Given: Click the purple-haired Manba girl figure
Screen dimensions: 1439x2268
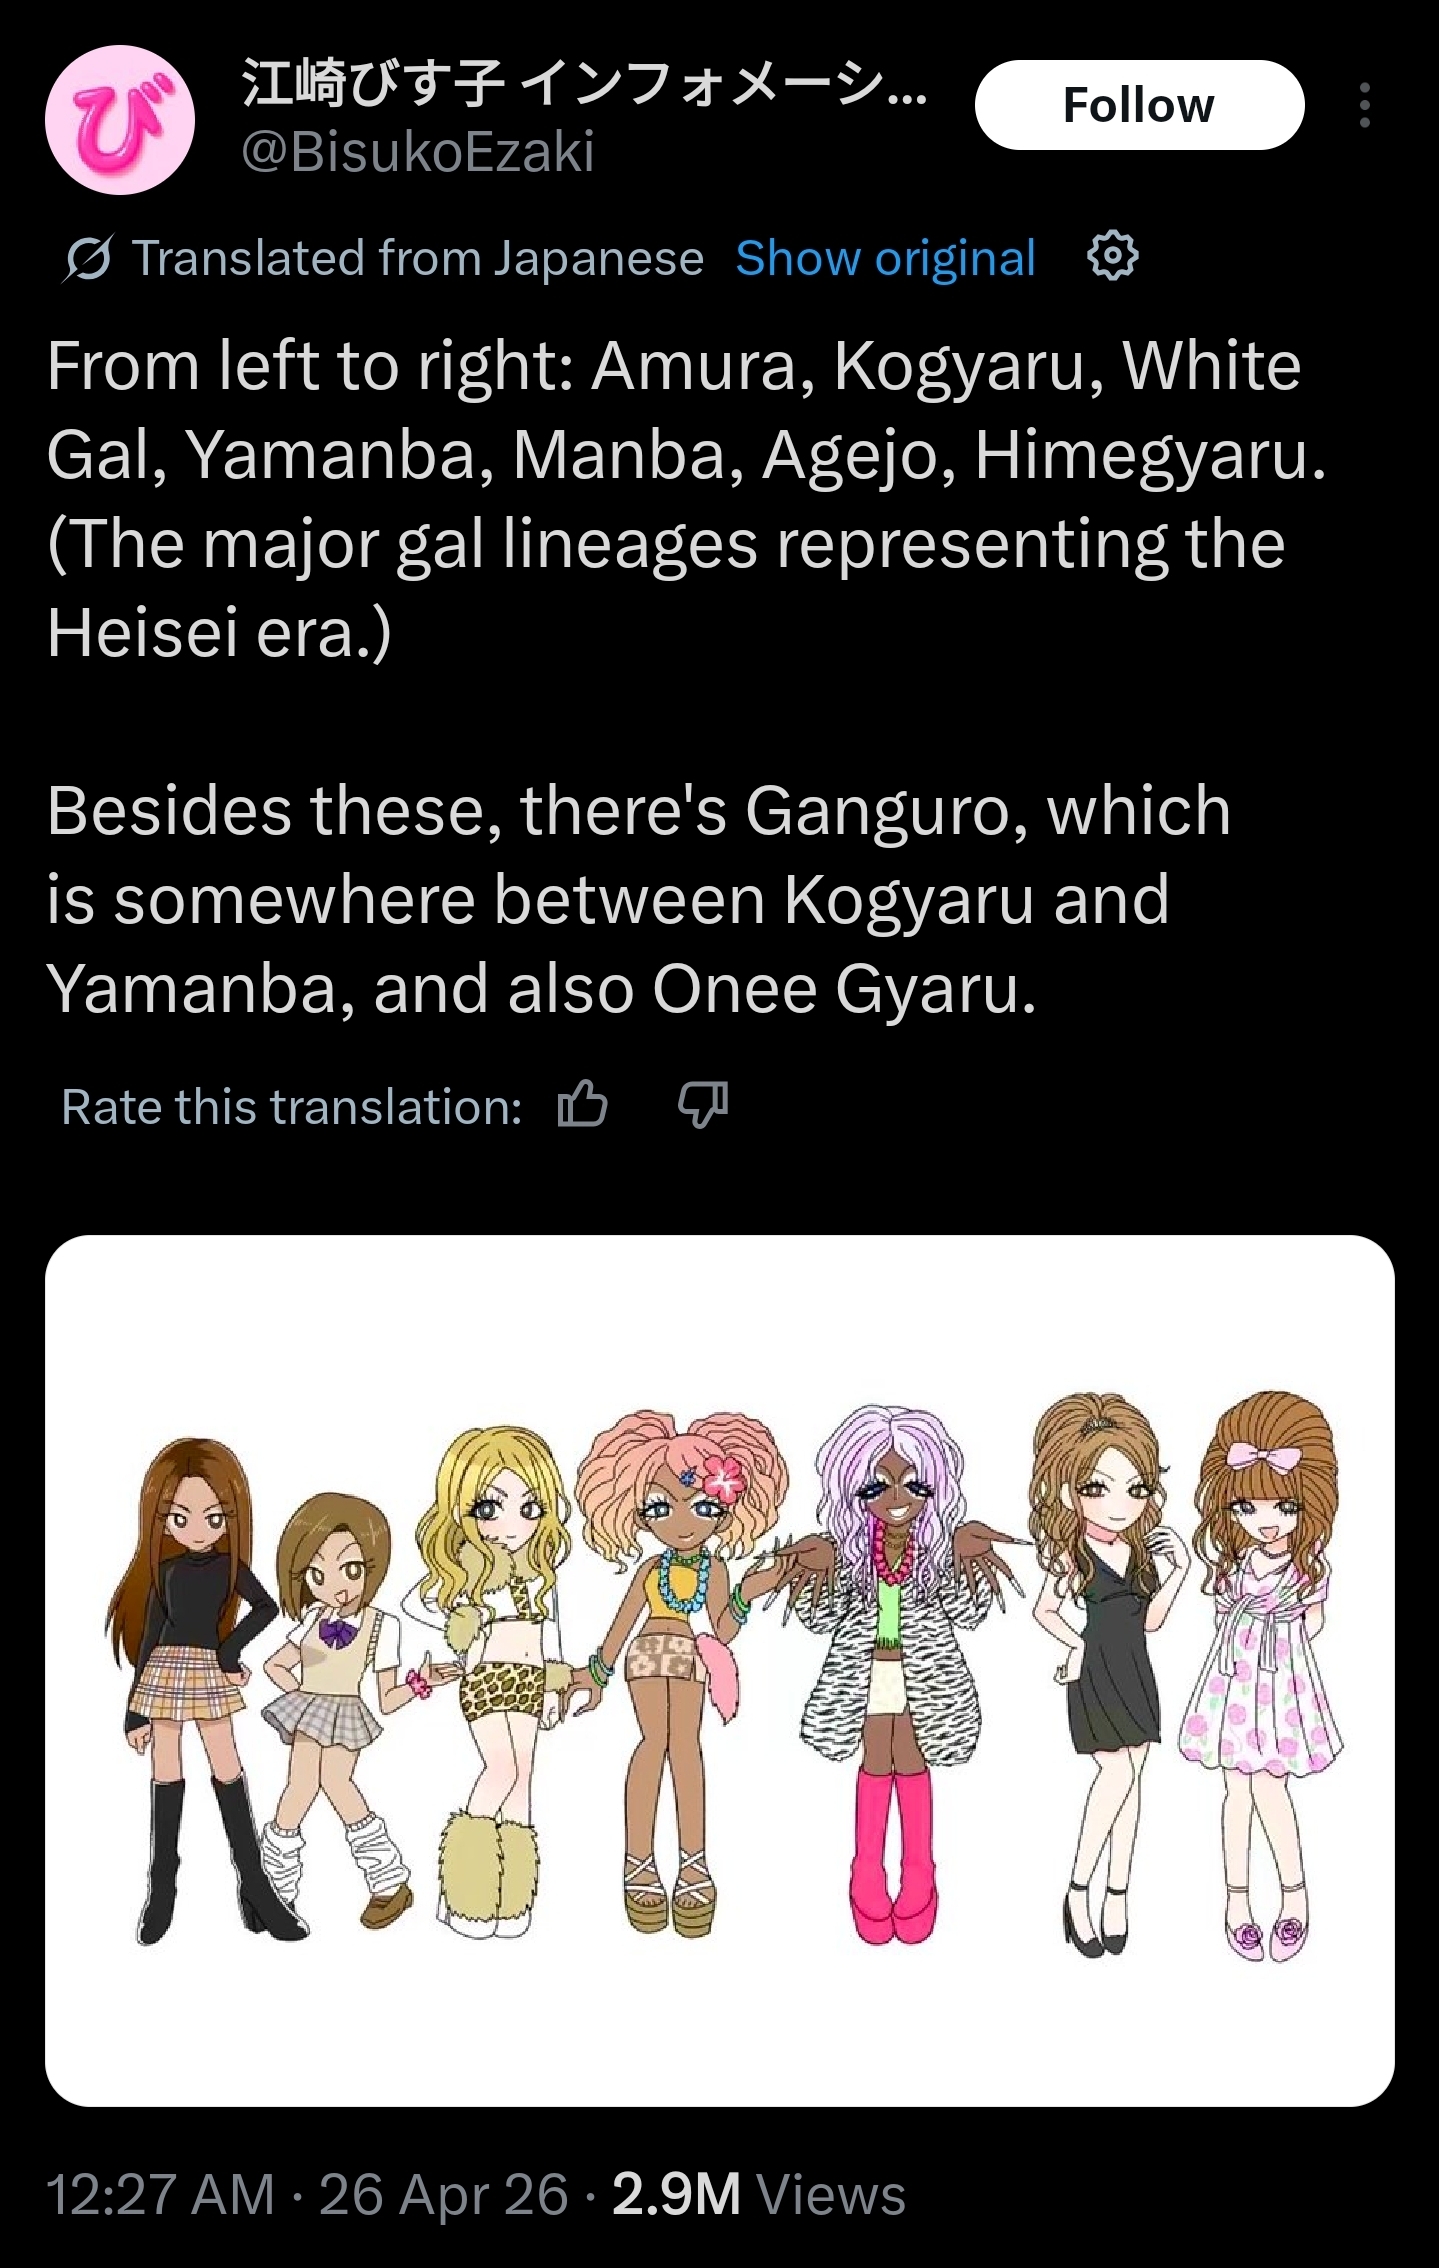Looking at the screenshot, I should click(892, 1670).
